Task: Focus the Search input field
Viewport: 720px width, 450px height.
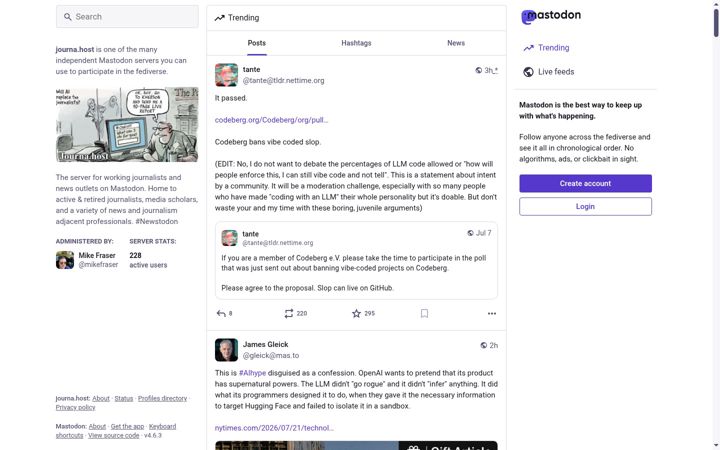Action: click(x=127, y=17)
